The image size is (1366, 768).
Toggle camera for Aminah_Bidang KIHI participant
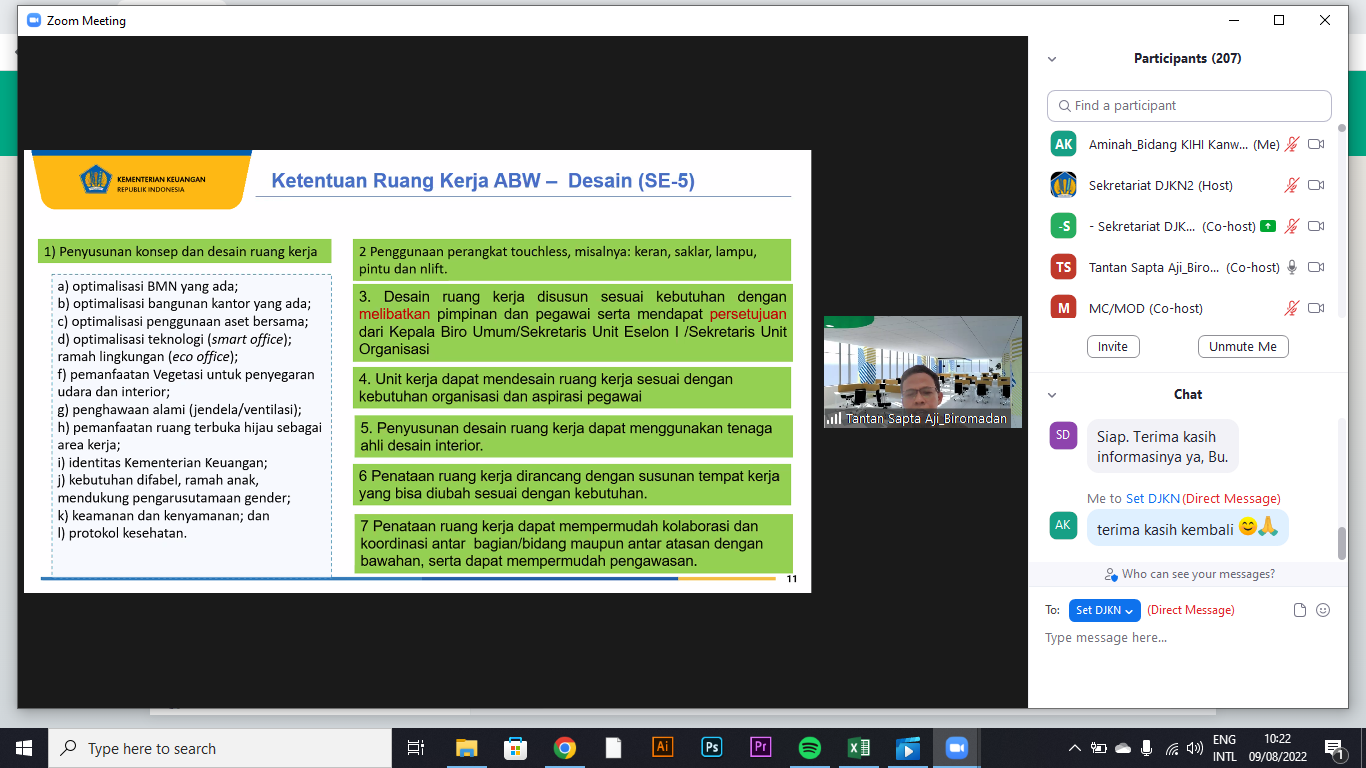1316,144
